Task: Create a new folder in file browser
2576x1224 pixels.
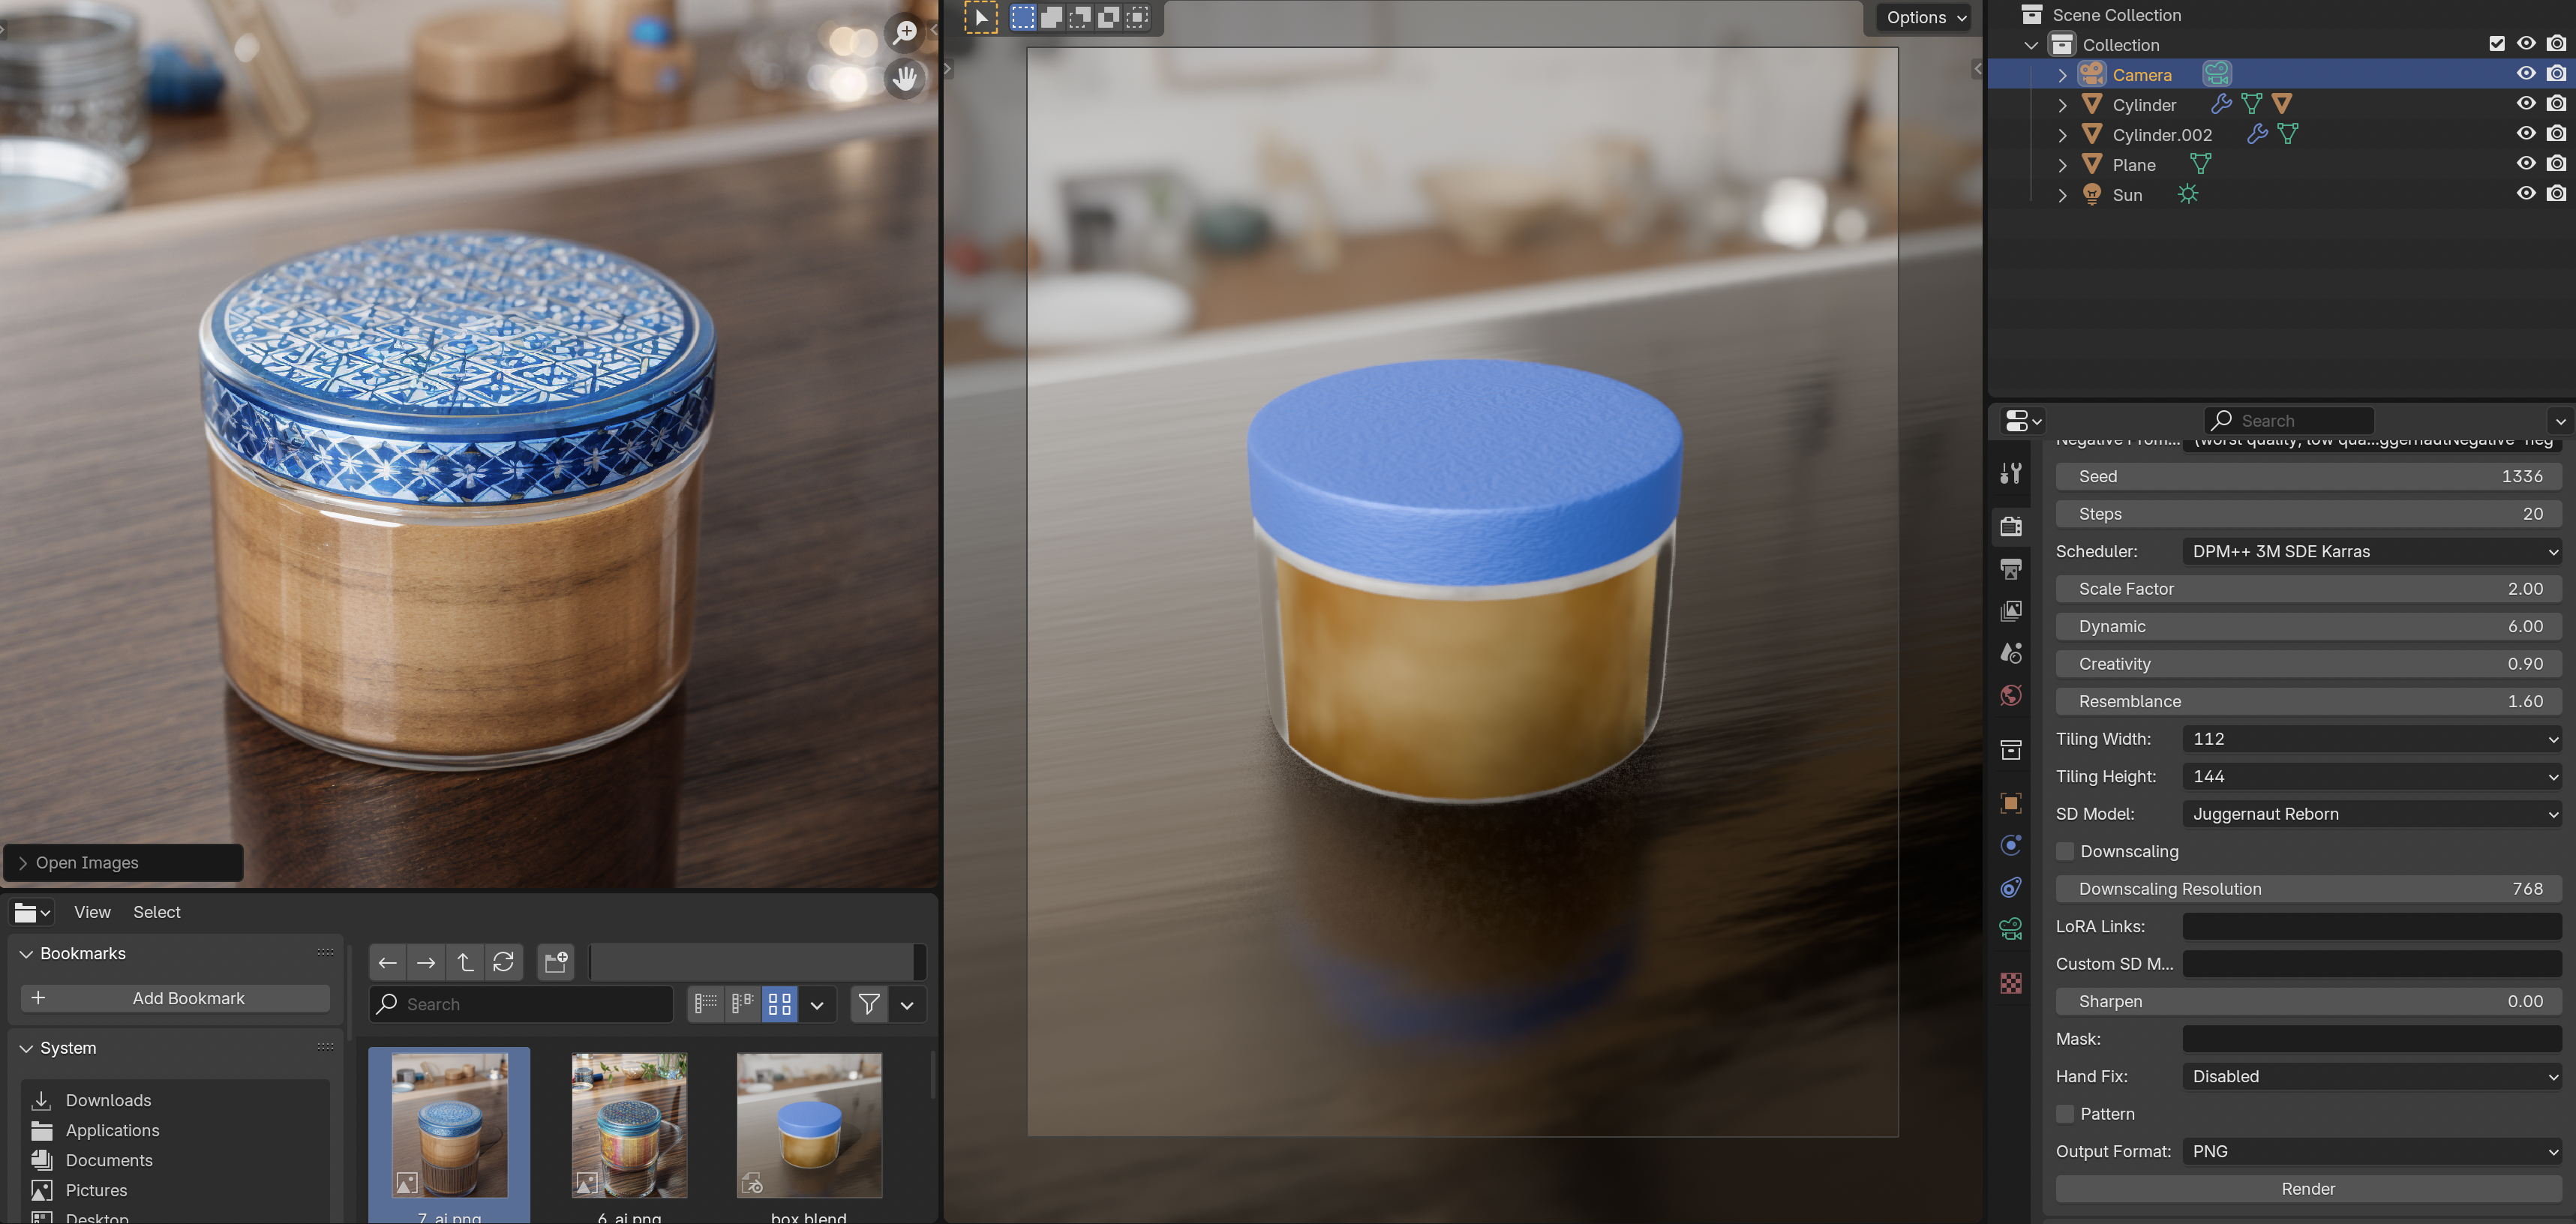Action: (556, 962)
